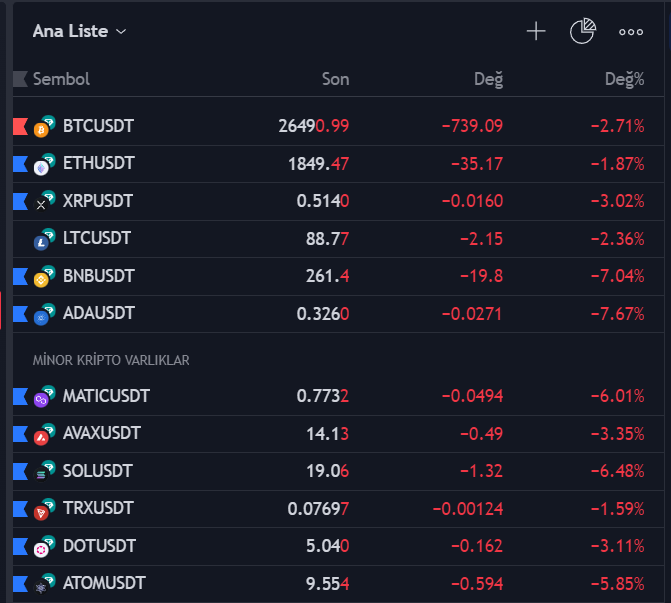Toggle the blue flag on ETHUSDT

tap(20, 163)
